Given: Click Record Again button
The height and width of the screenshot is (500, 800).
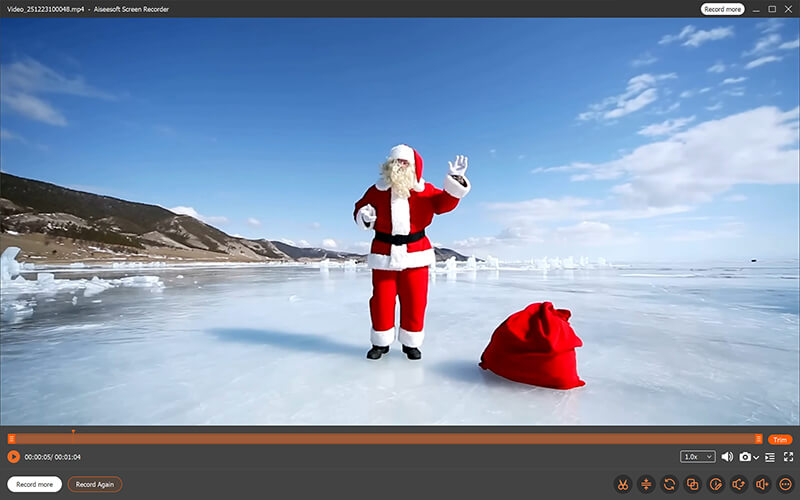Looking at the screenshot, I should point(95,484).
